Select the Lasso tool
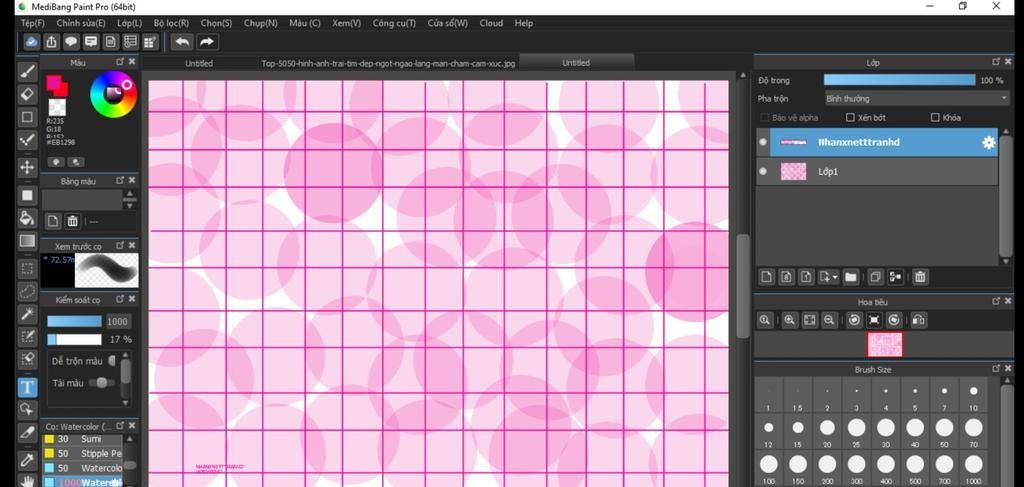 27,291
